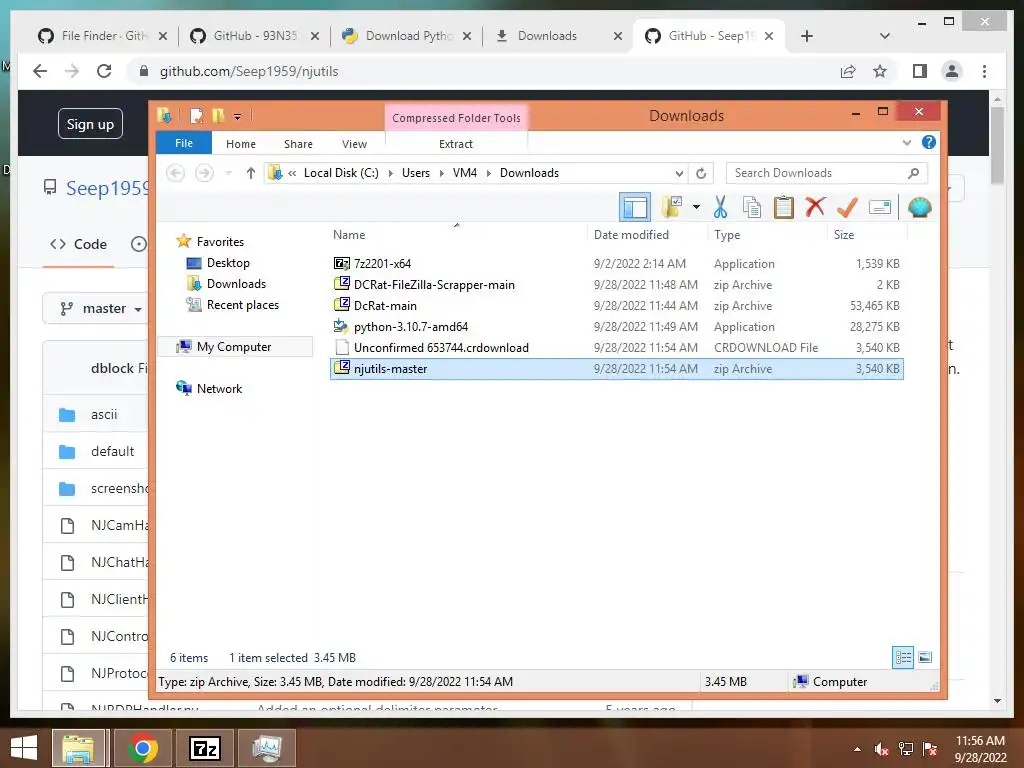Open the recent locations dropdown arrow
The image size is (1024, 768).
pos(228,173)
